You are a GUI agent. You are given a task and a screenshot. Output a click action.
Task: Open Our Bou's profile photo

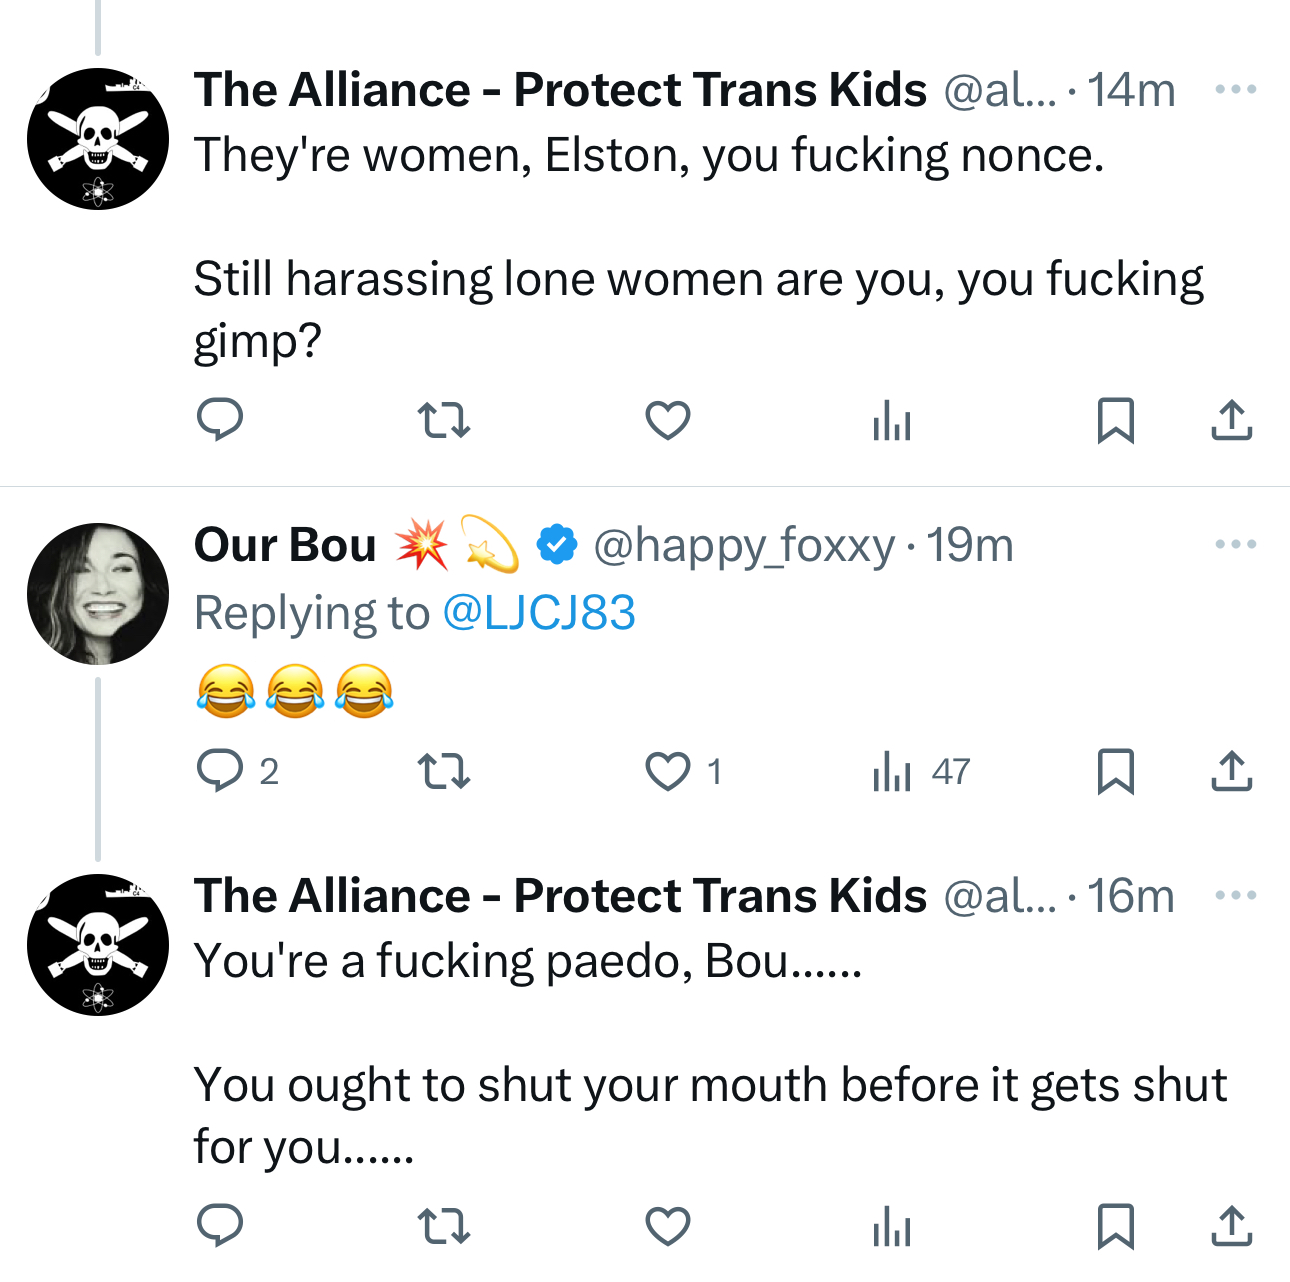point(98,594)
